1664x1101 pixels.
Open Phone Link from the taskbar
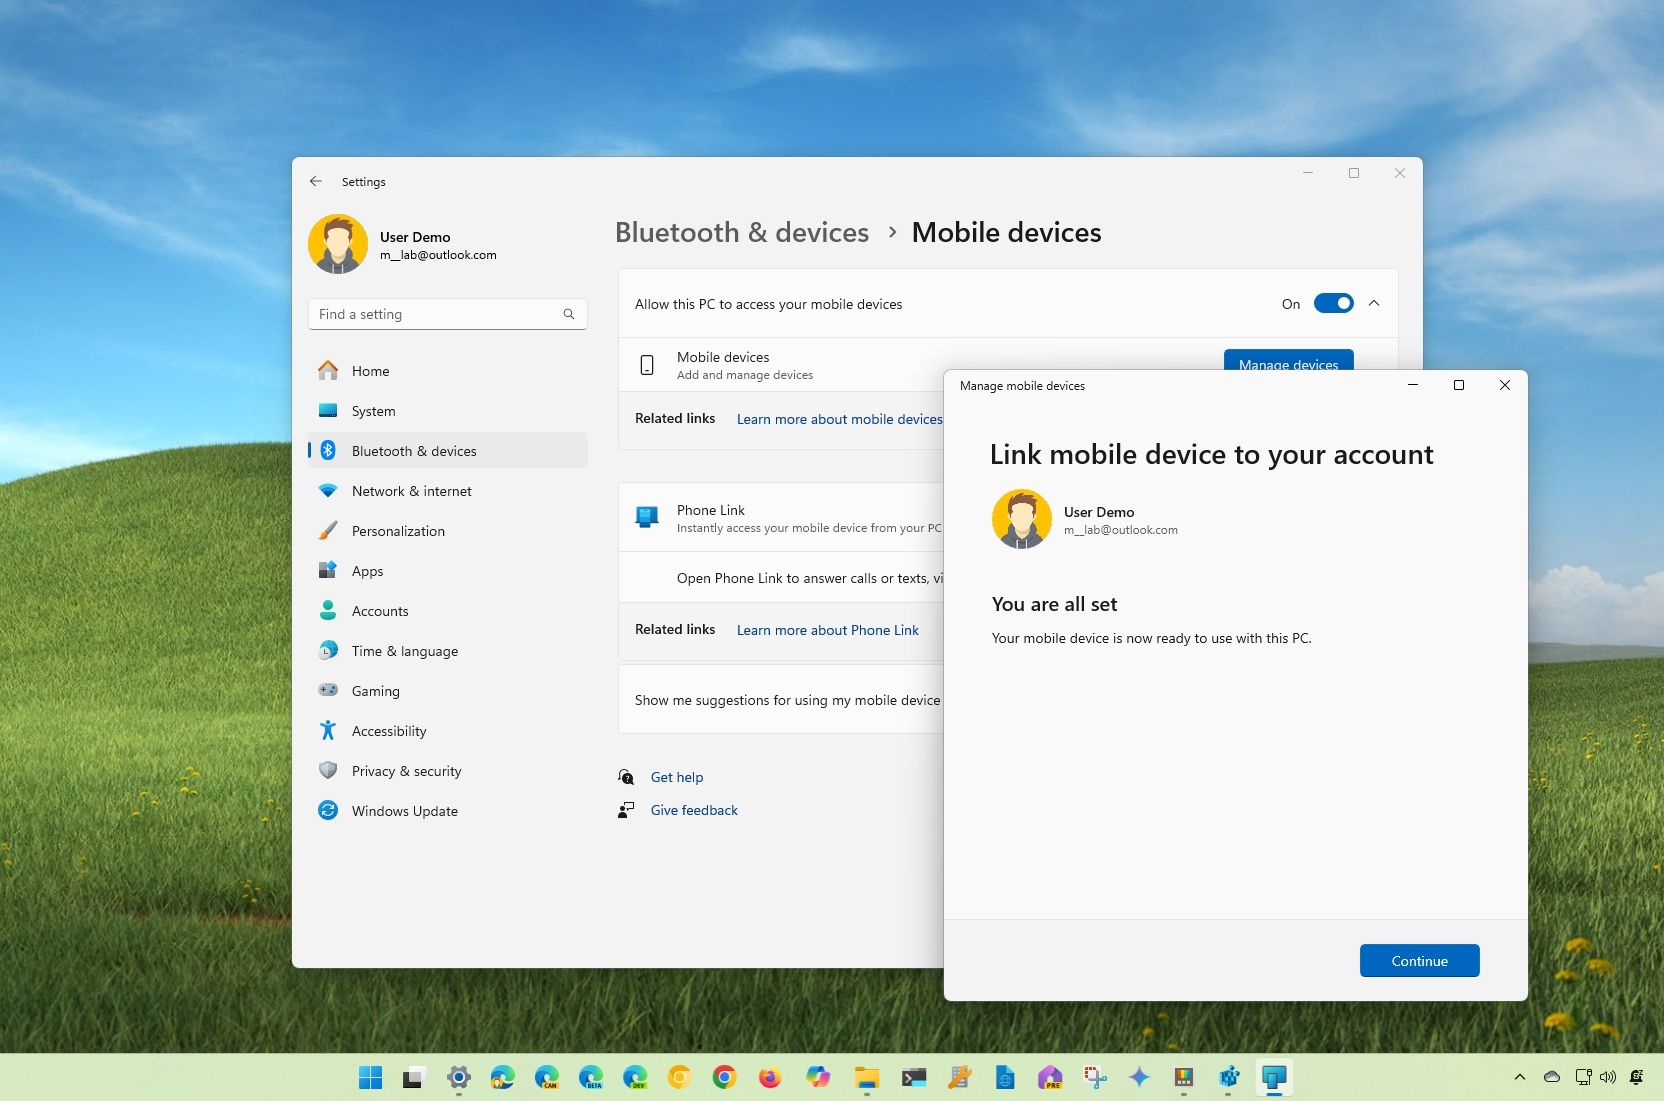pyautogui.click(x=1273, y=1077)
